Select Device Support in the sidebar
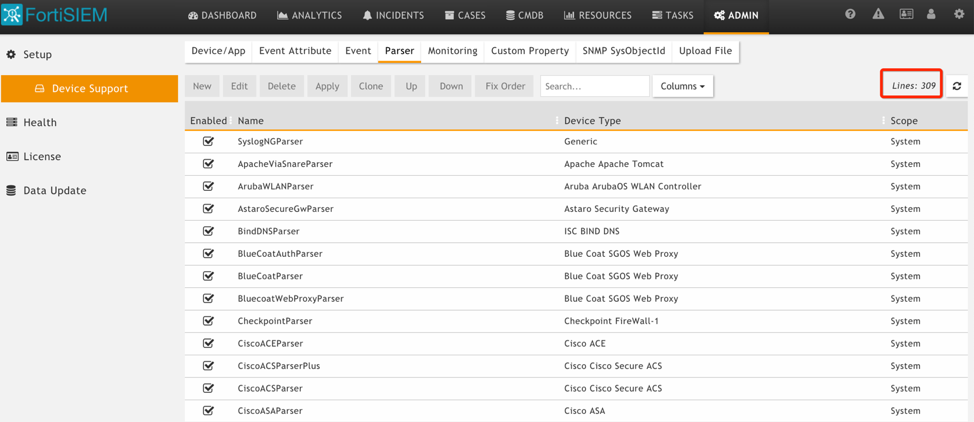This screenshot has height=422, width=974. tap(89, 88)
